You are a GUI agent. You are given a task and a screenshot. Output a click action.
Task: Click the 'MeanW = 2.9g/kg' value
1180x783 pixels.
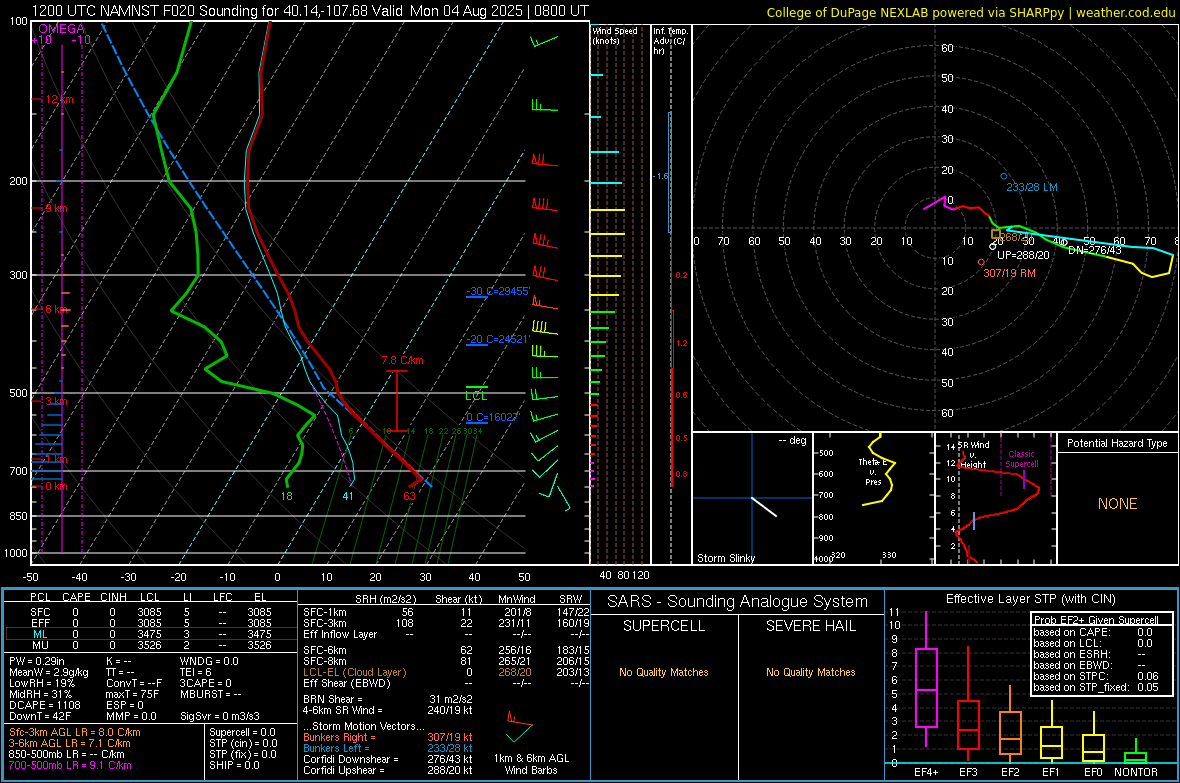(48, 672)
